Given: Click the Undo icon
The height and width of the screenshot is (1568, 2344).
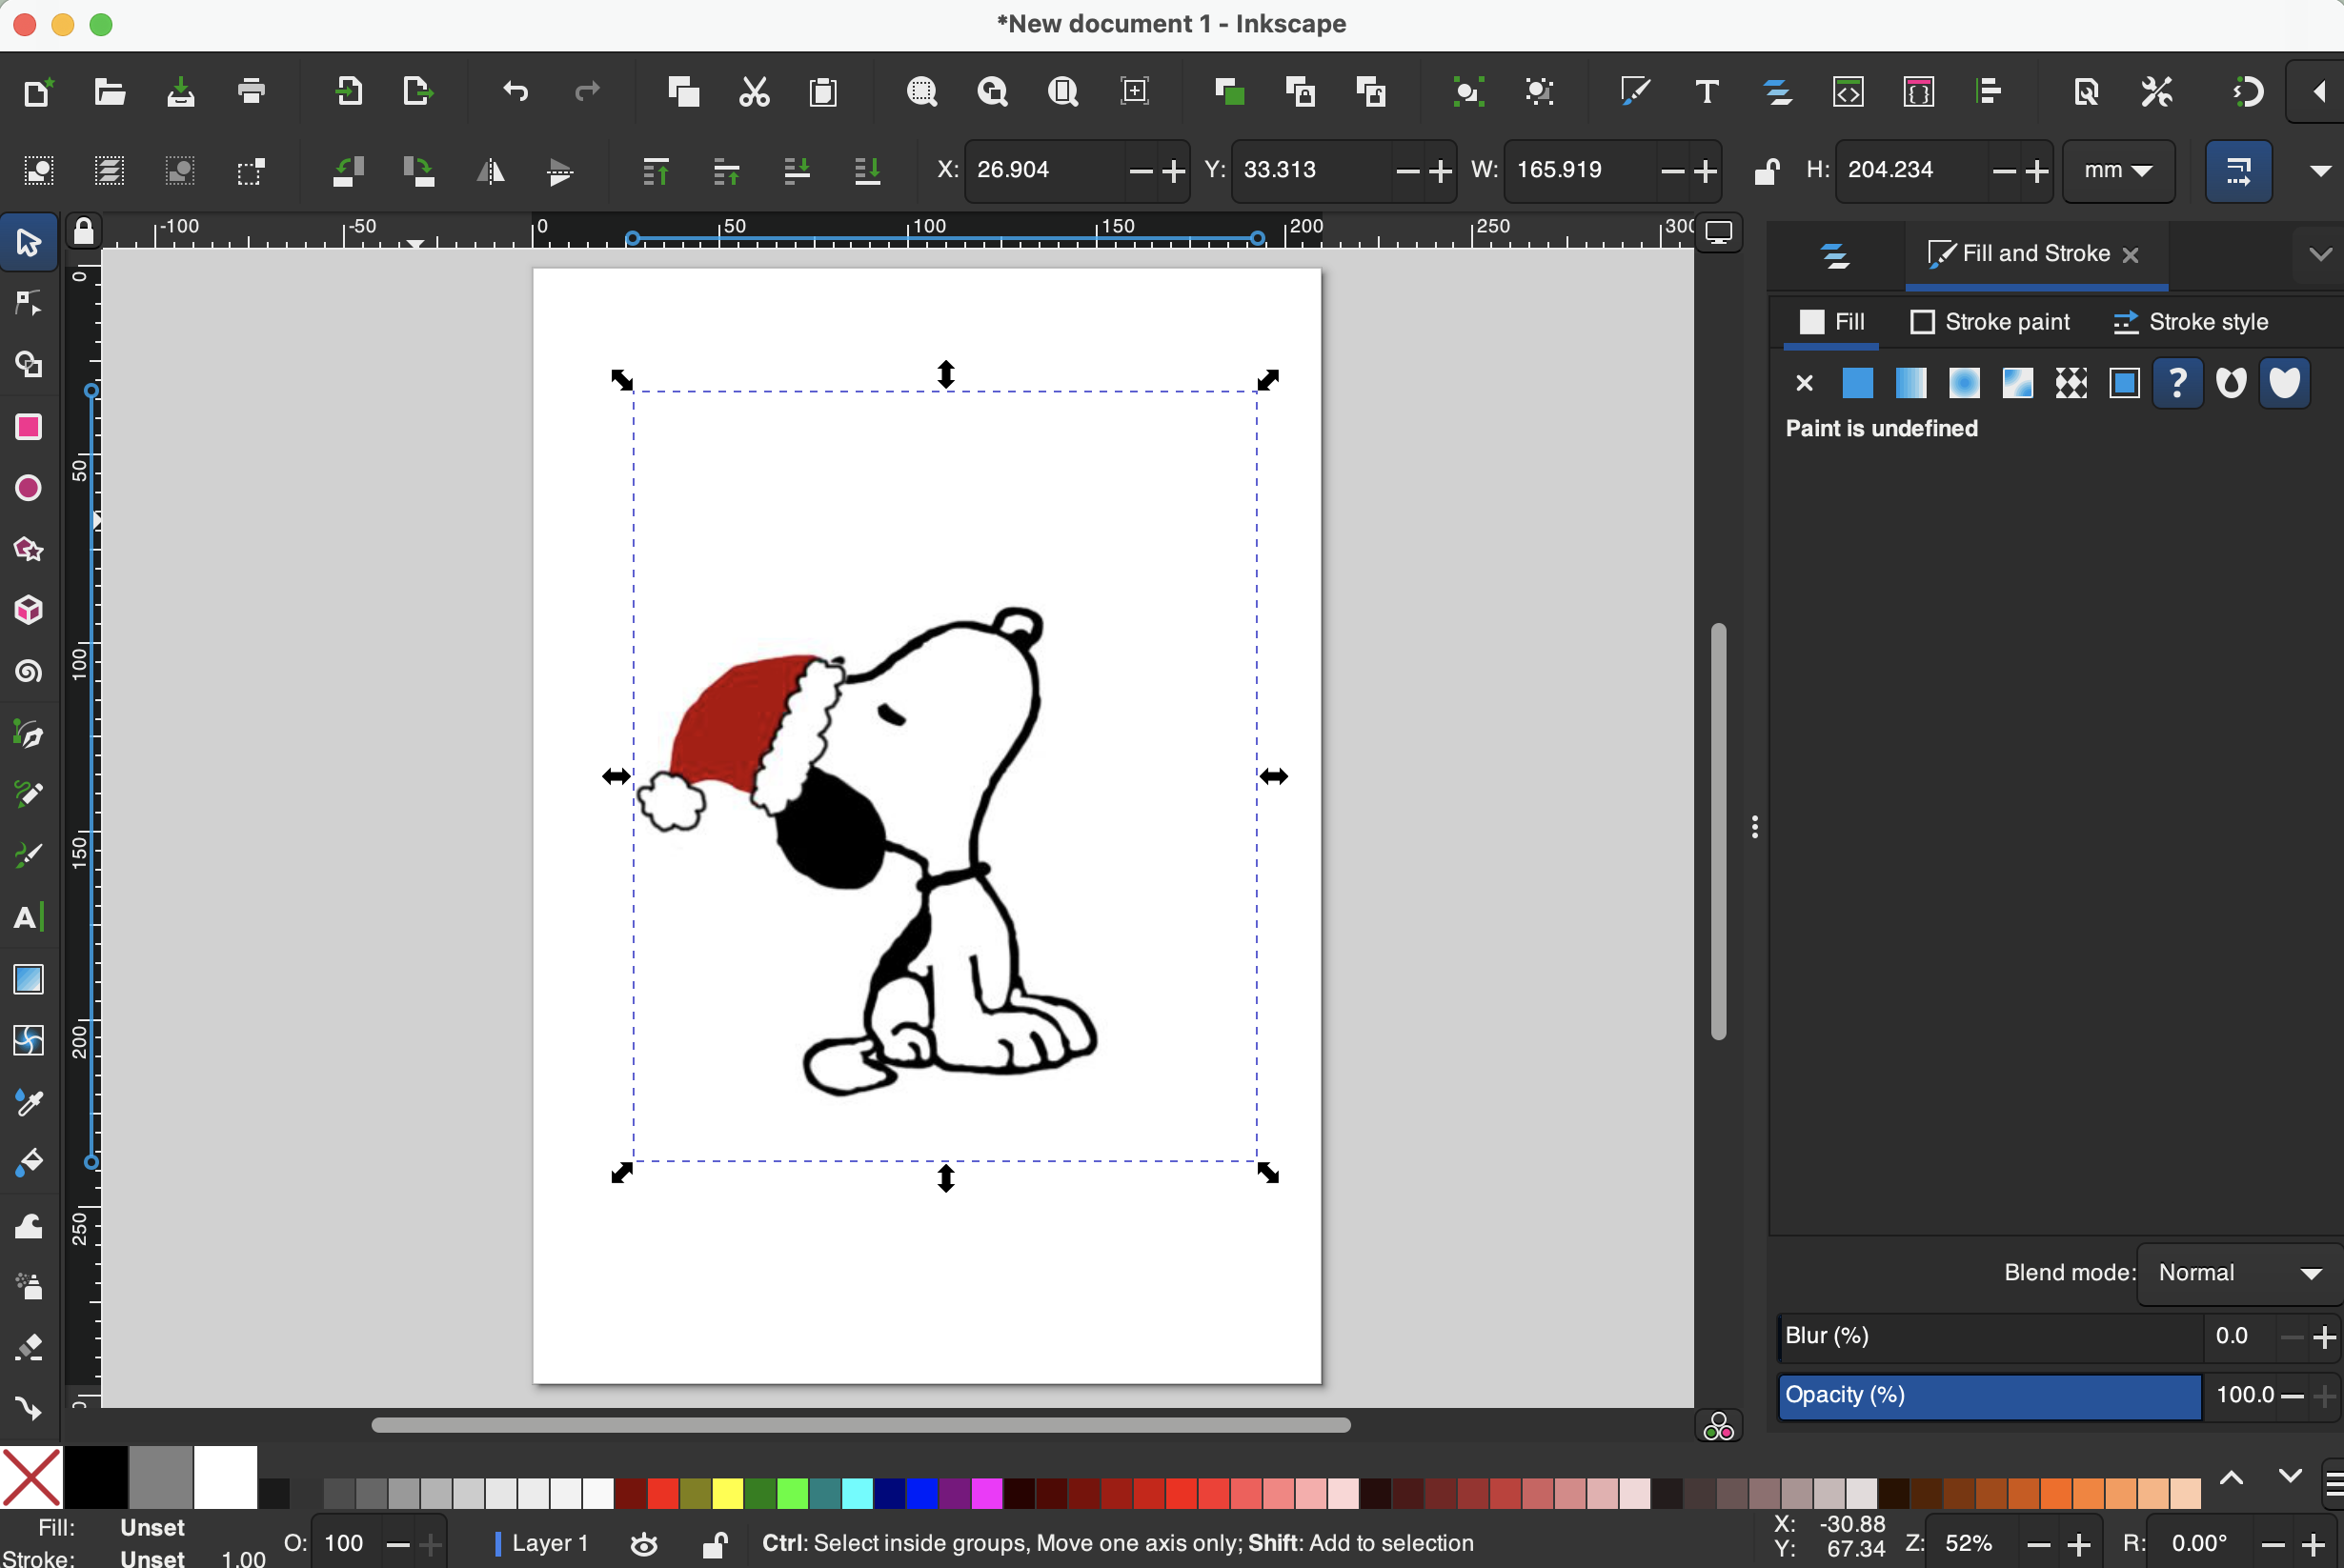Looking at the screenshot, I should coord(515,92).
